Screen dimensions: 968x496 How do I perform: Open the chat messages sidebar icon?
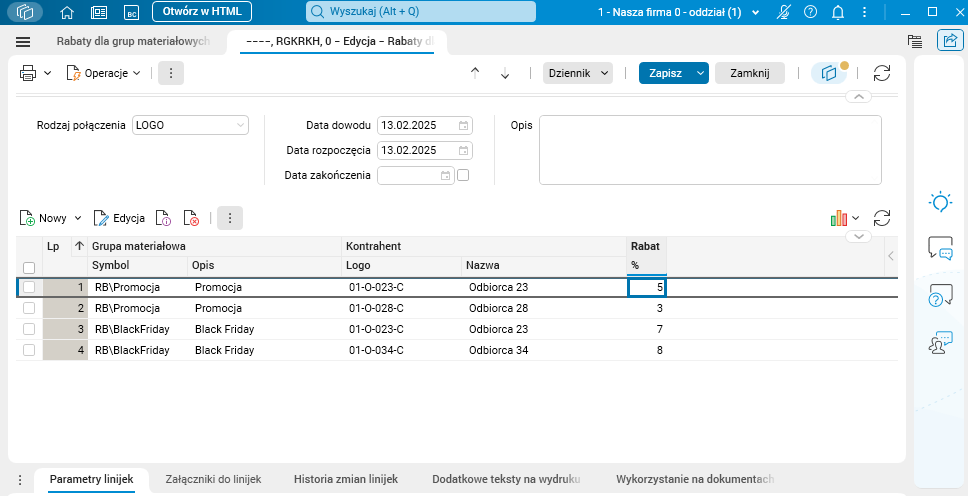[x=940, y=247]
